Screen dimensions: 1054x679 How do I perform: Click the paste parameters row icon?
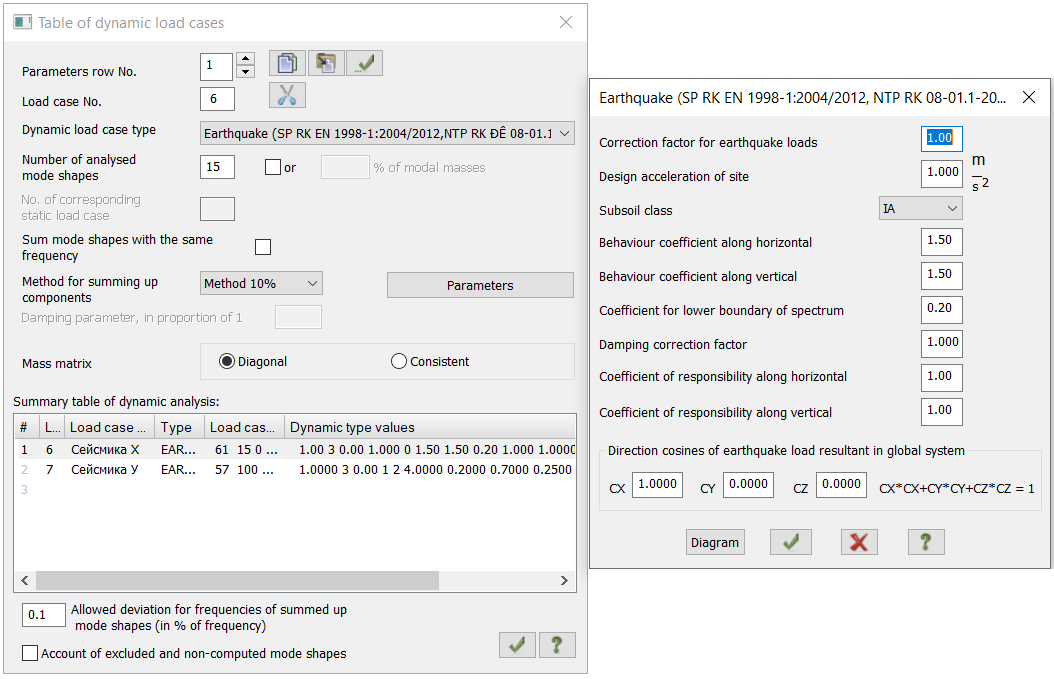326,63
